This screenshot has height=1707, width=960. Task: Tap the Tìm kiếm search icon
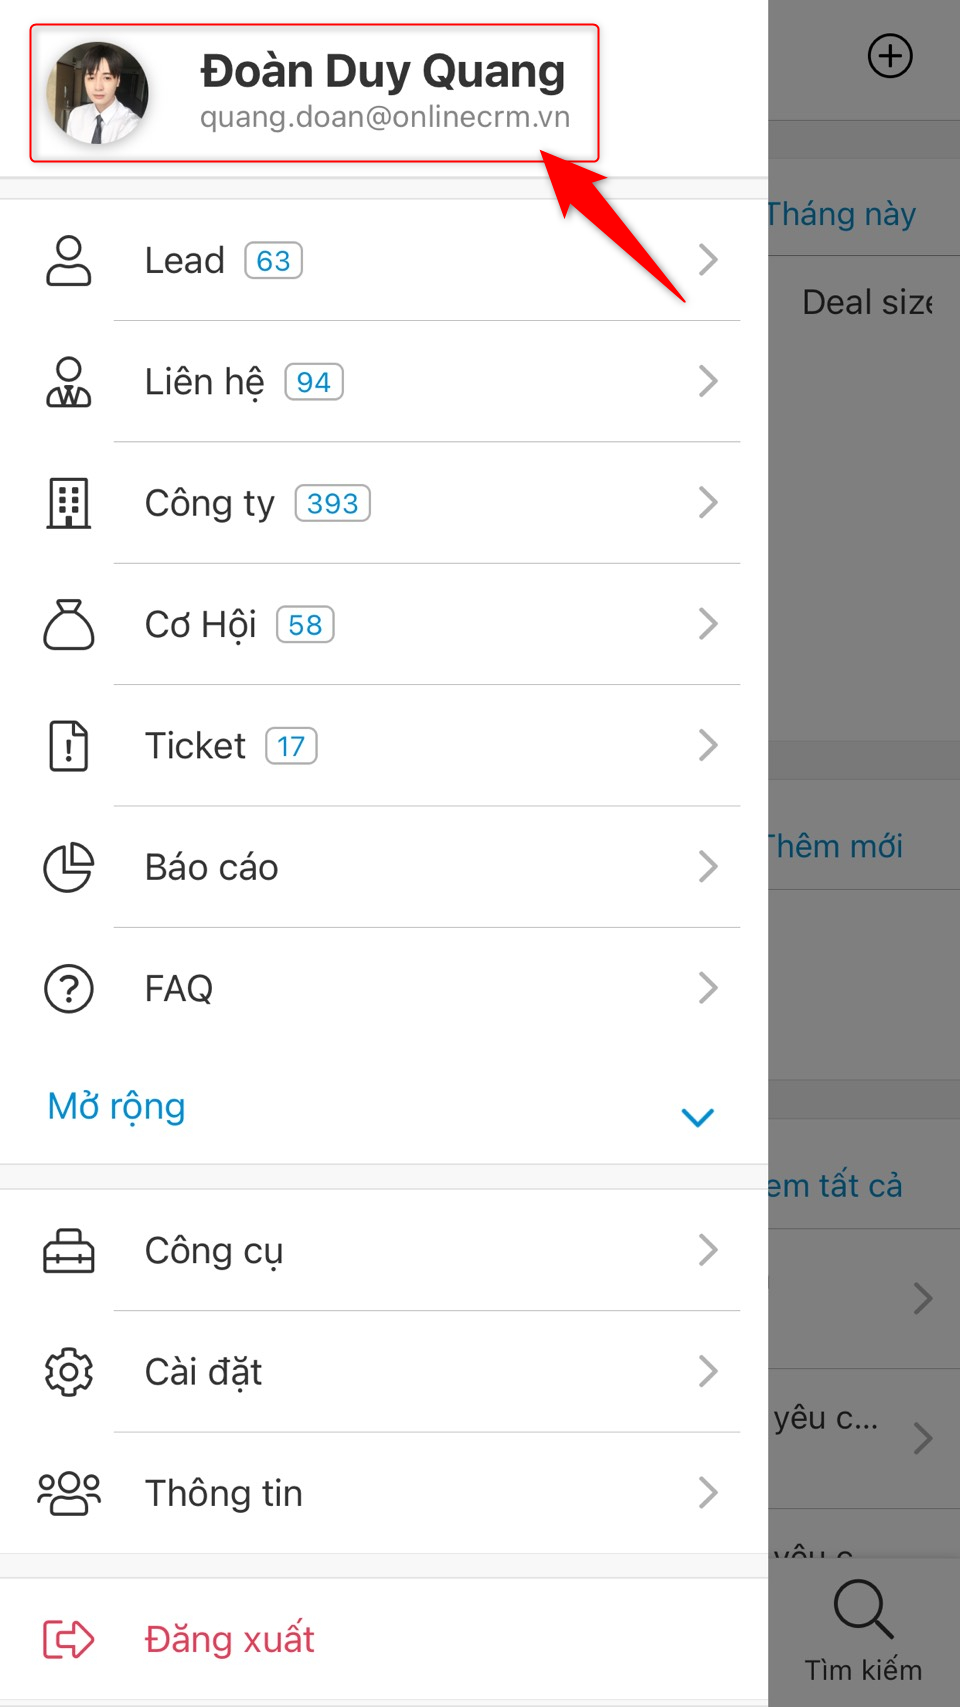click(x=862, y=1610)
